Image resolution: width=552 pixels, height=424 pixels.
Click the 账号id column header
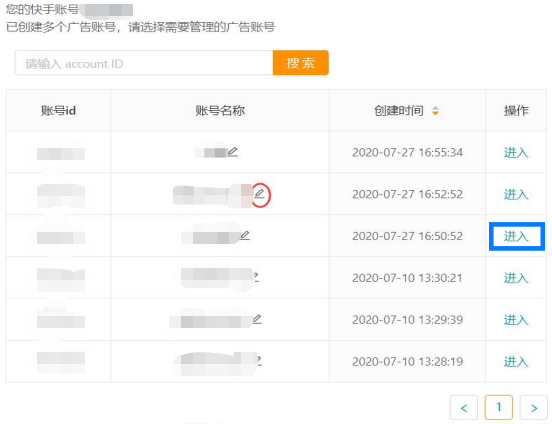point(58,111)
